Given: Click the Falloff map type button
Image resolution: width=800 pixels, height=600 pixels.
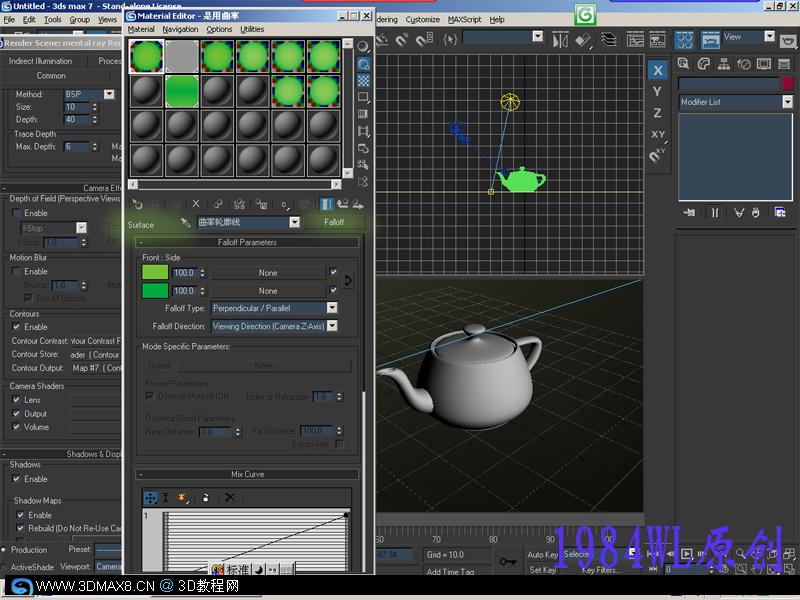Looking at the screenshot, I should 334,223.
